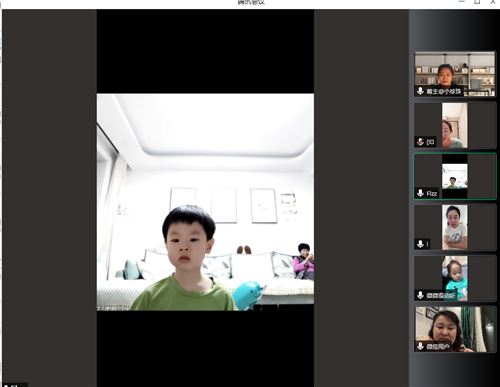This screenshot has height=387, width=500.
Task: Click the red-slashed muted microphone icon
Action: coord(420,142)
